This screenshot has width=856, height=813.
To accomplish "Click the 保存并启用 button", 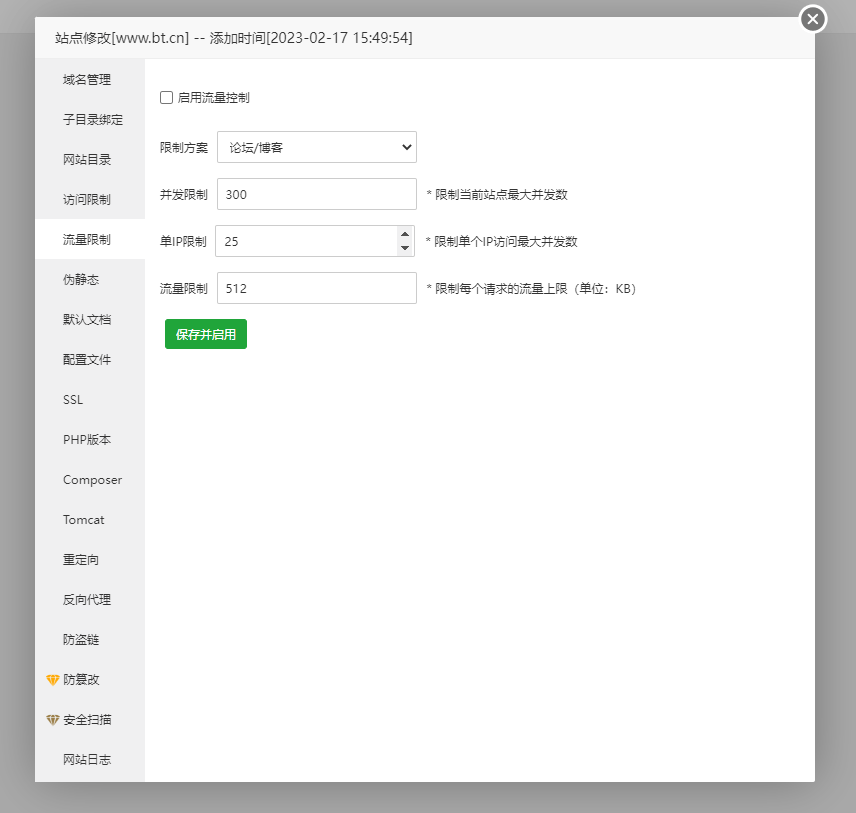I will (x=206, y=335).
